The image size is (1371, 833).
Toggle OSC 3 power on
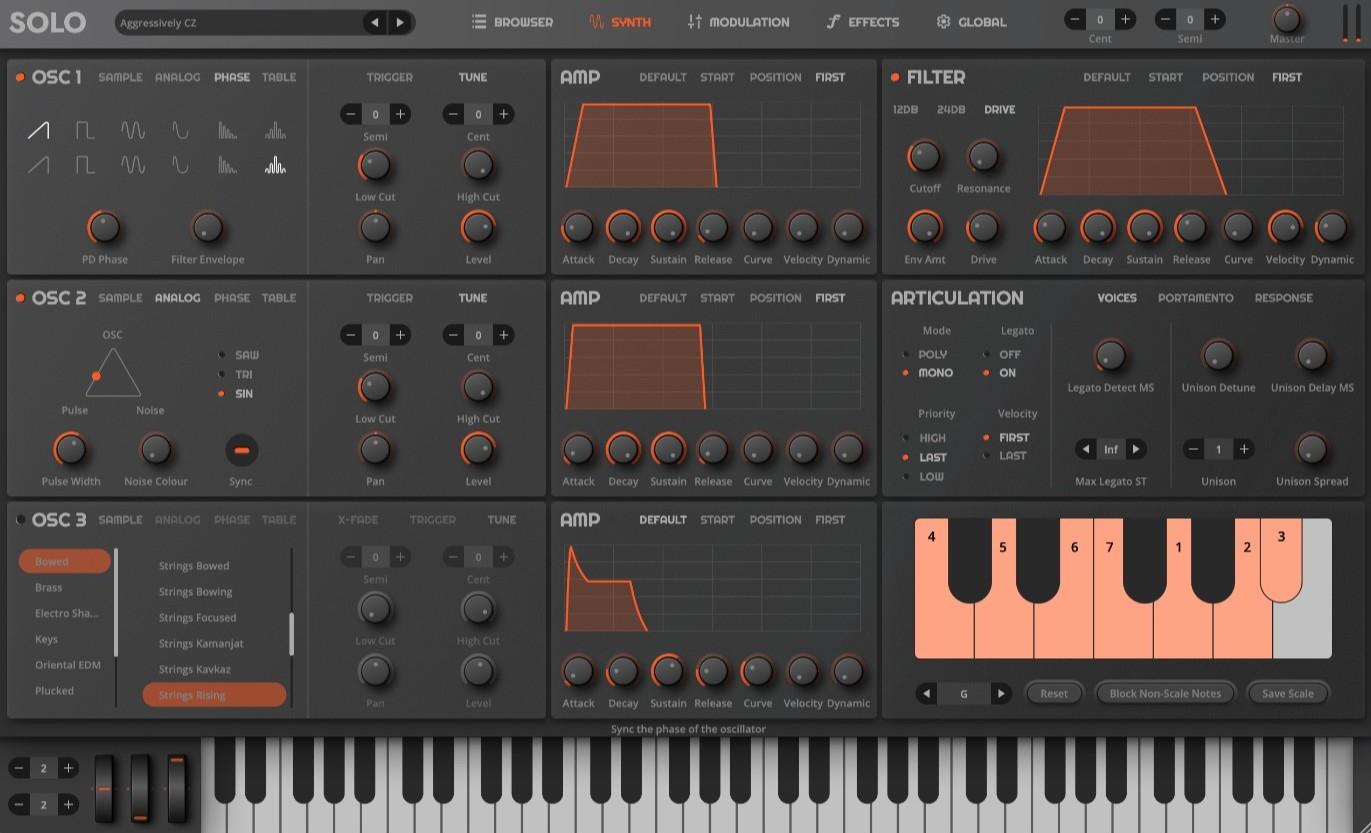pos(20,520)
